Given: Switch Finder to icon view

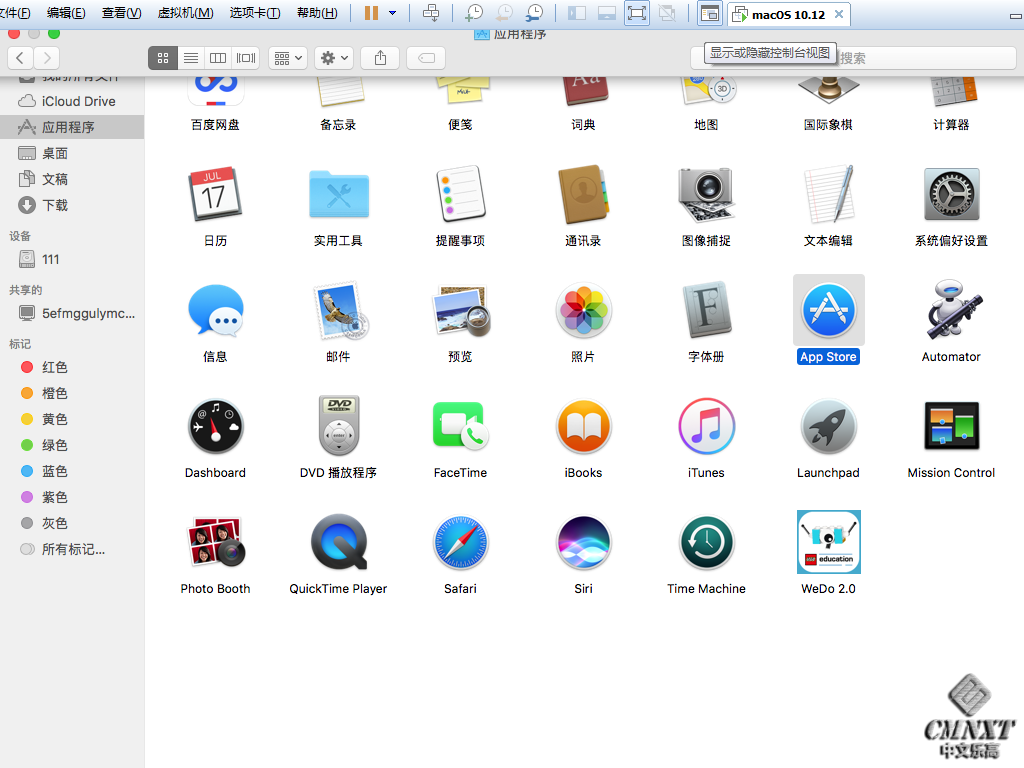Looking at the screenshot, I should 163,58.
